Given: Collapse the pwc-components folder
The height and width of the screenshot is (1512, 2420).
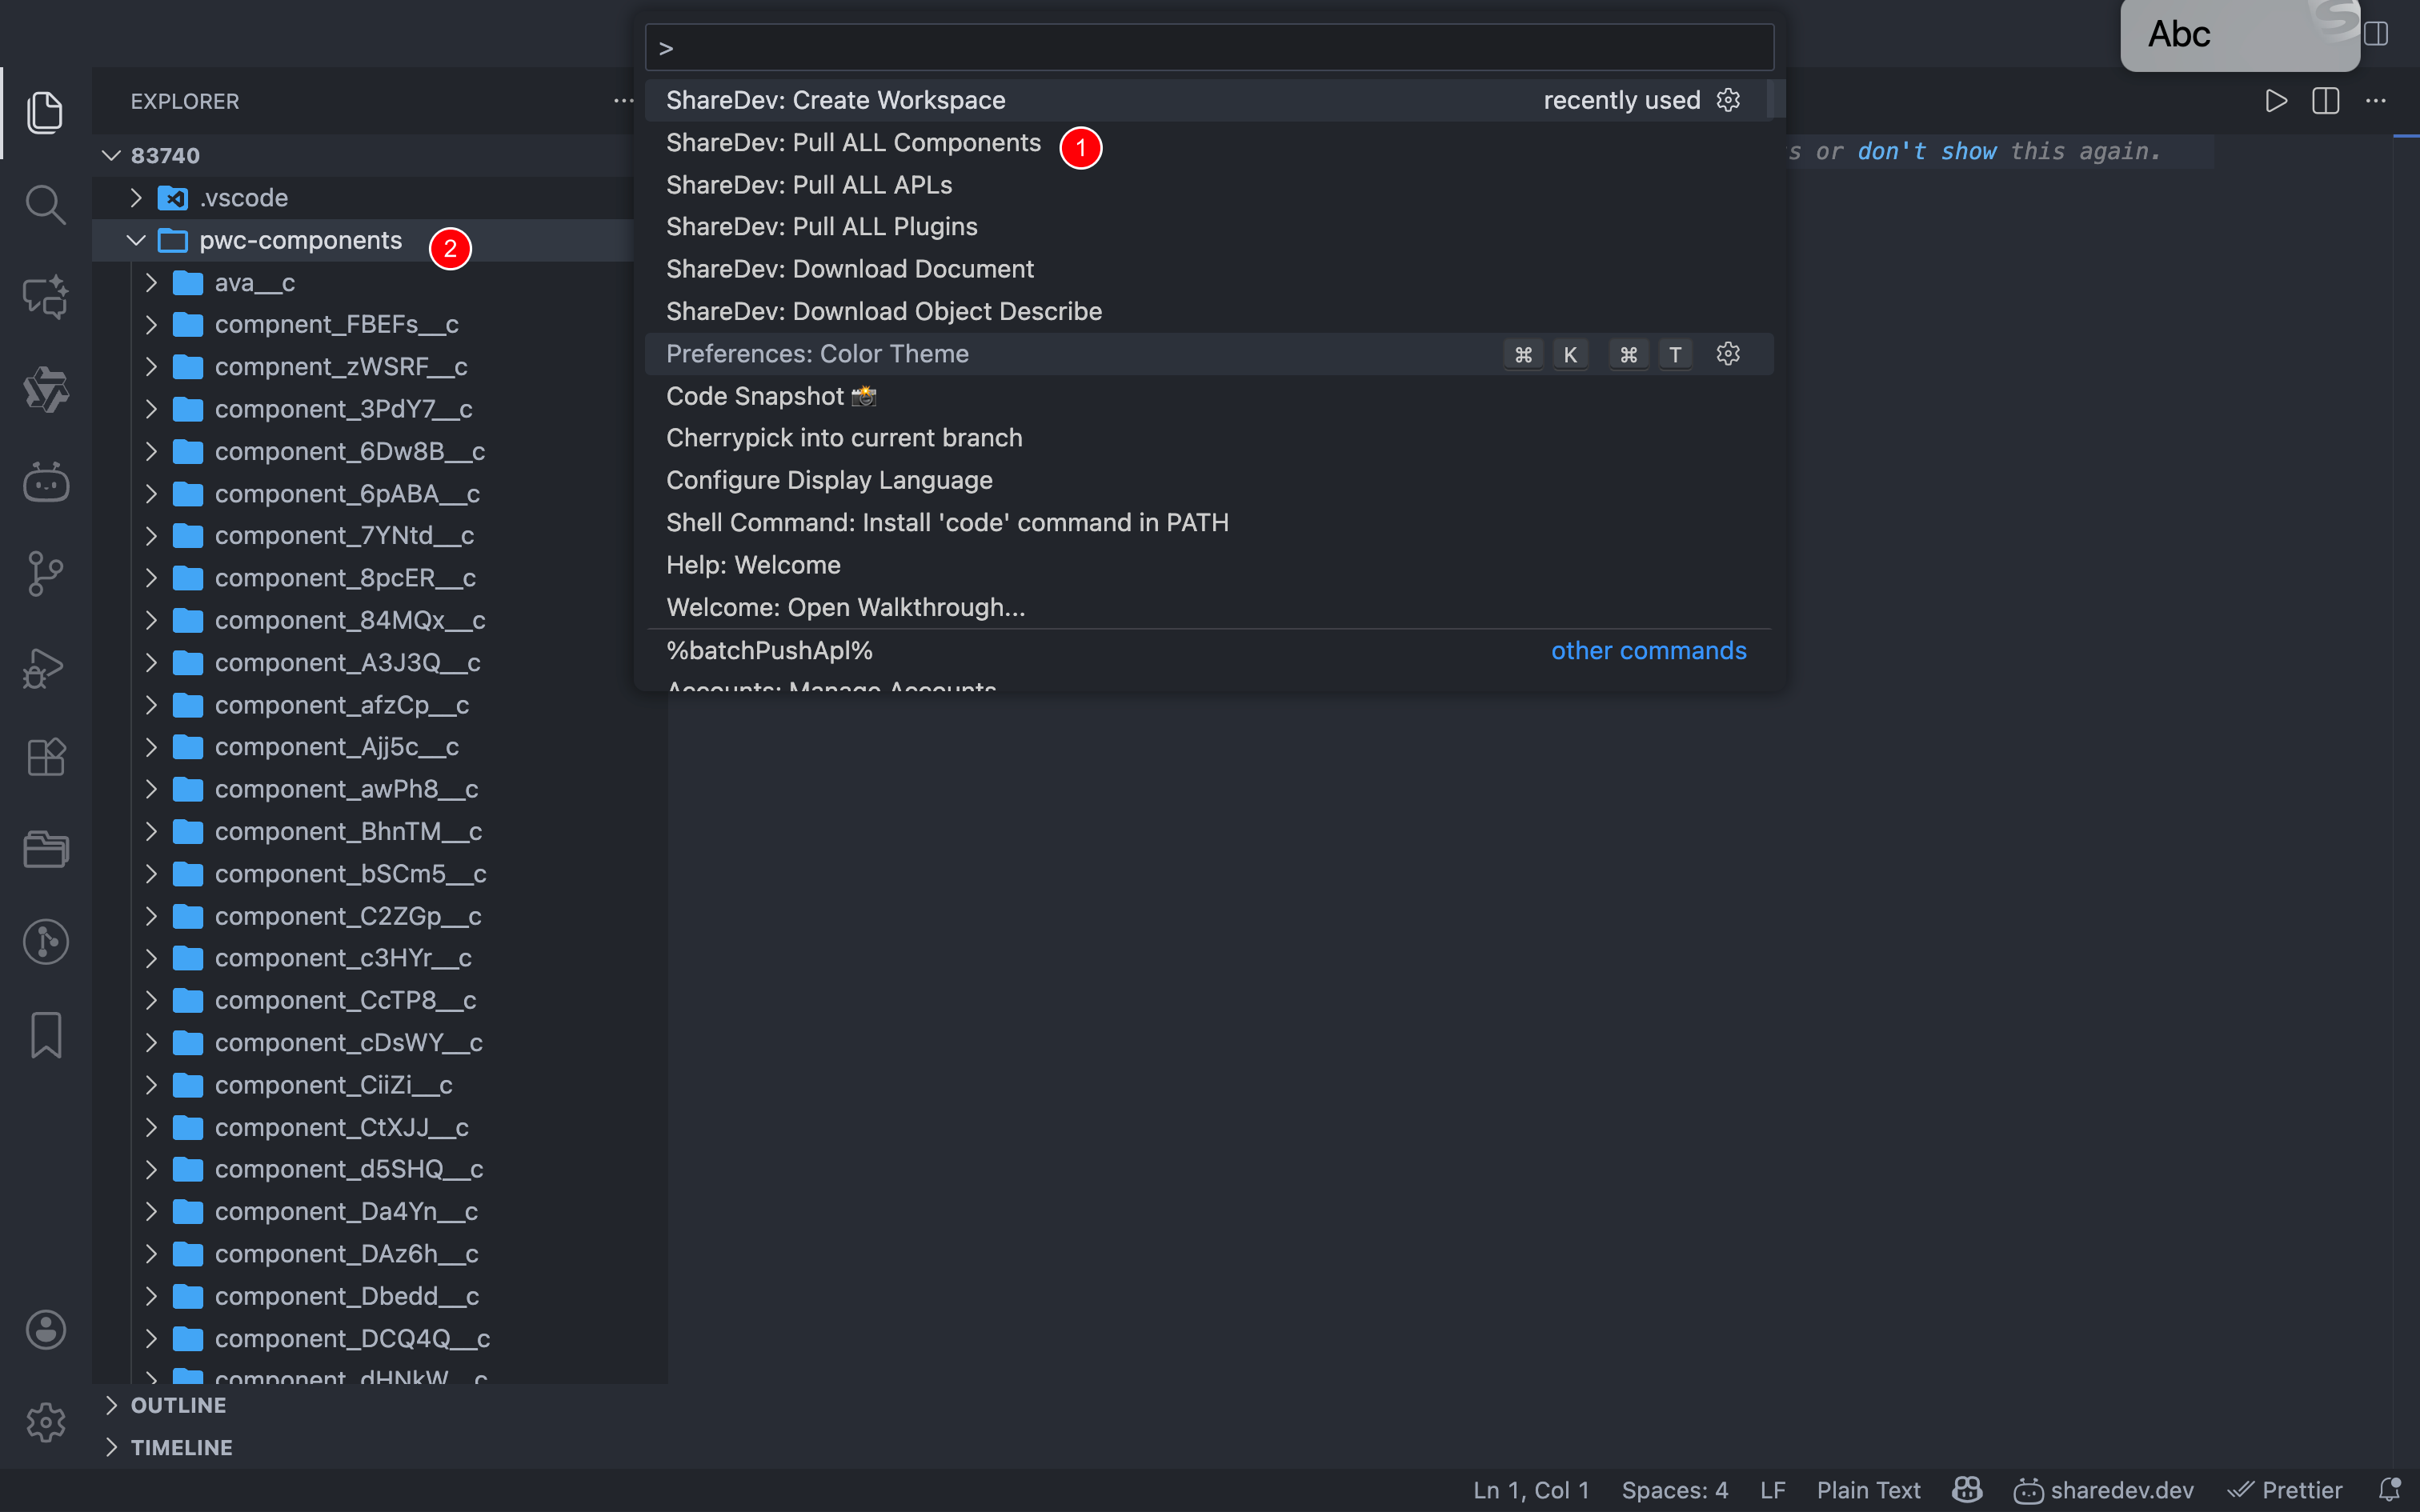Looking at the screenshot, I should [136, 241].
